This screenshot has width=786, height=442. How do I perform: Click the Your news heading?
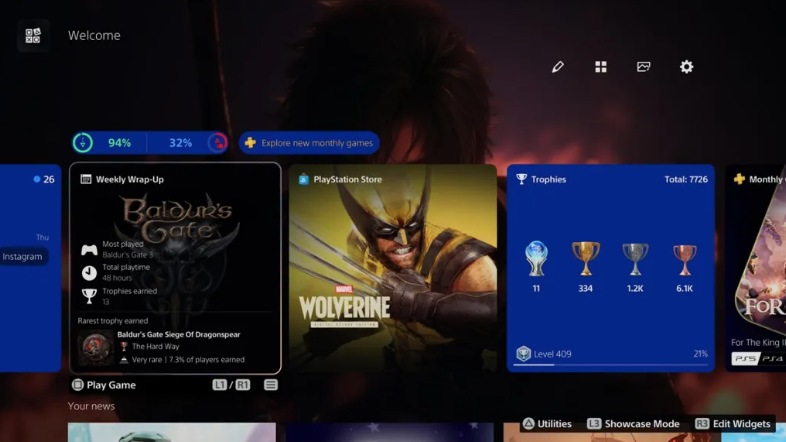point(91,406)
